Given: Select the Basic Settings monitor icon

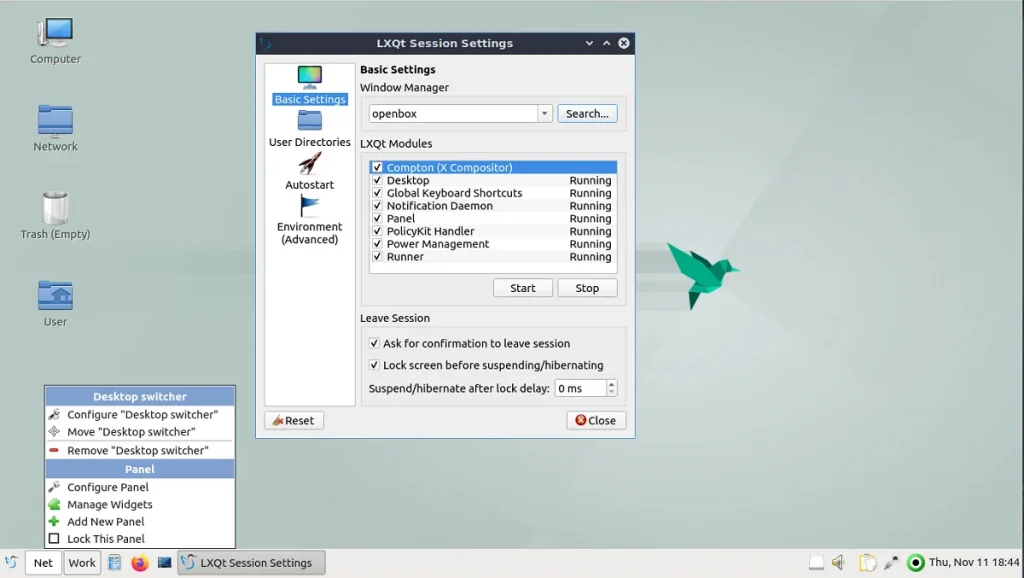Looking at the screenshot, I should click(x=310, y=77).
